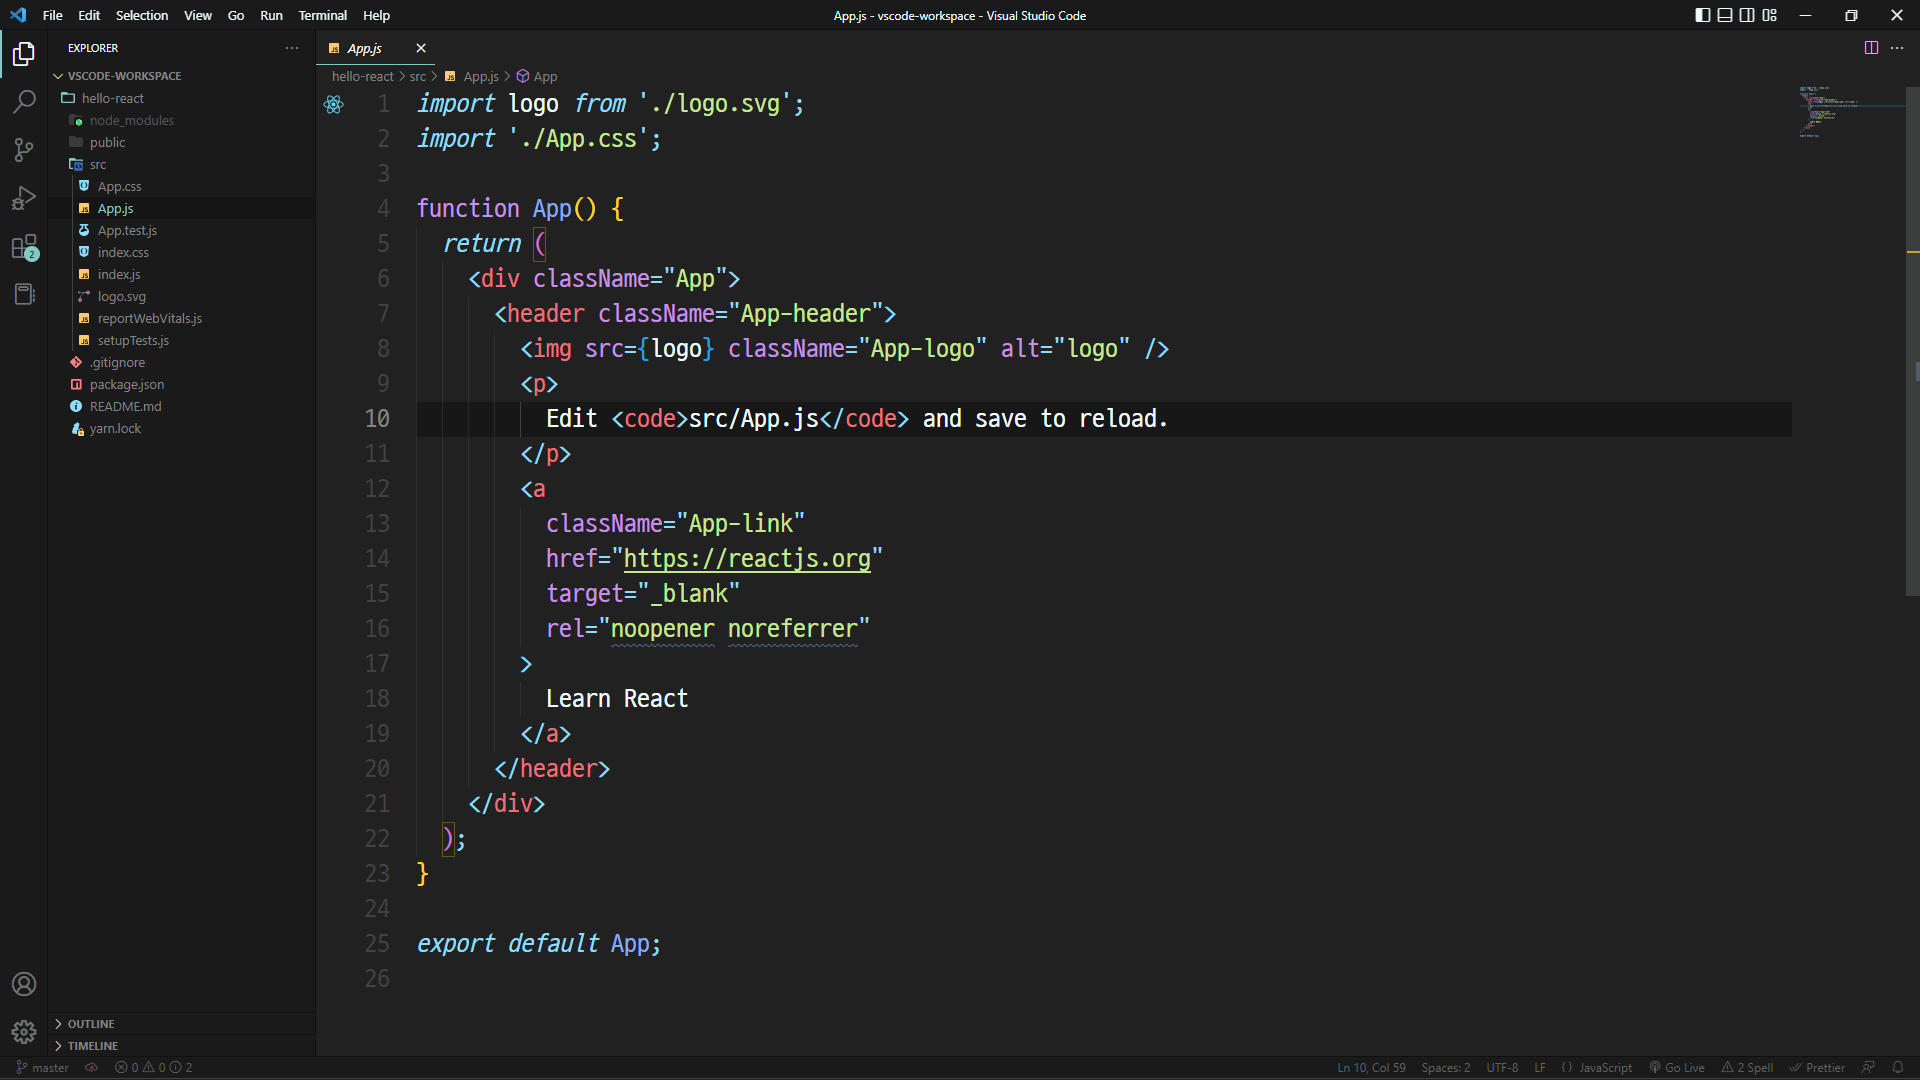The height and width of the screenshot is (1080, 1920).
Task: Open Source Control view
Action: pyautogui.click(x=24, y=150)
